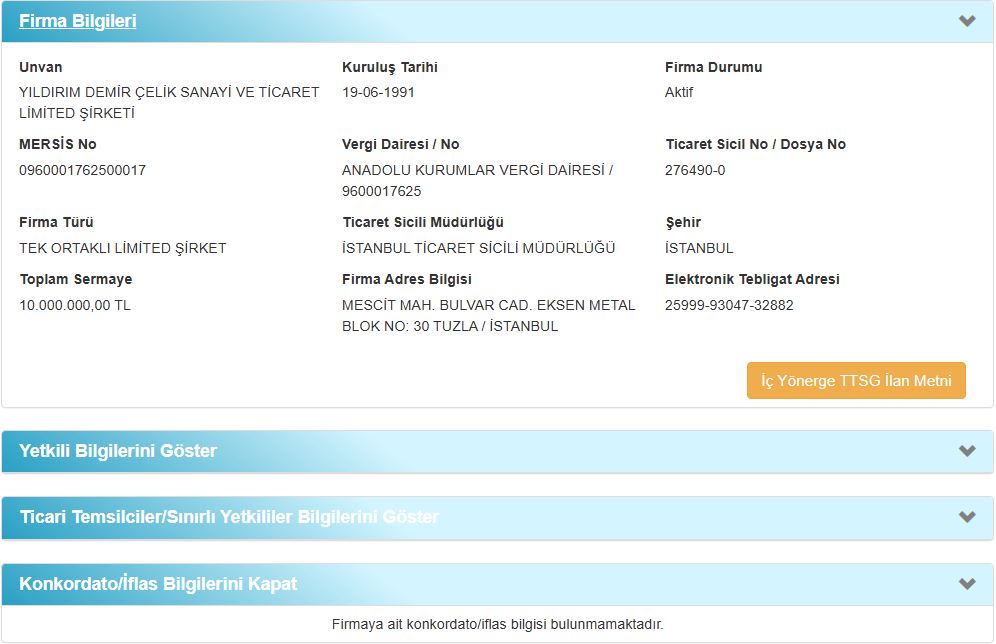Screen dimensions: 996x644
Task: Click the Firma Adres Bilgisi label
Action: pos(407,279)
